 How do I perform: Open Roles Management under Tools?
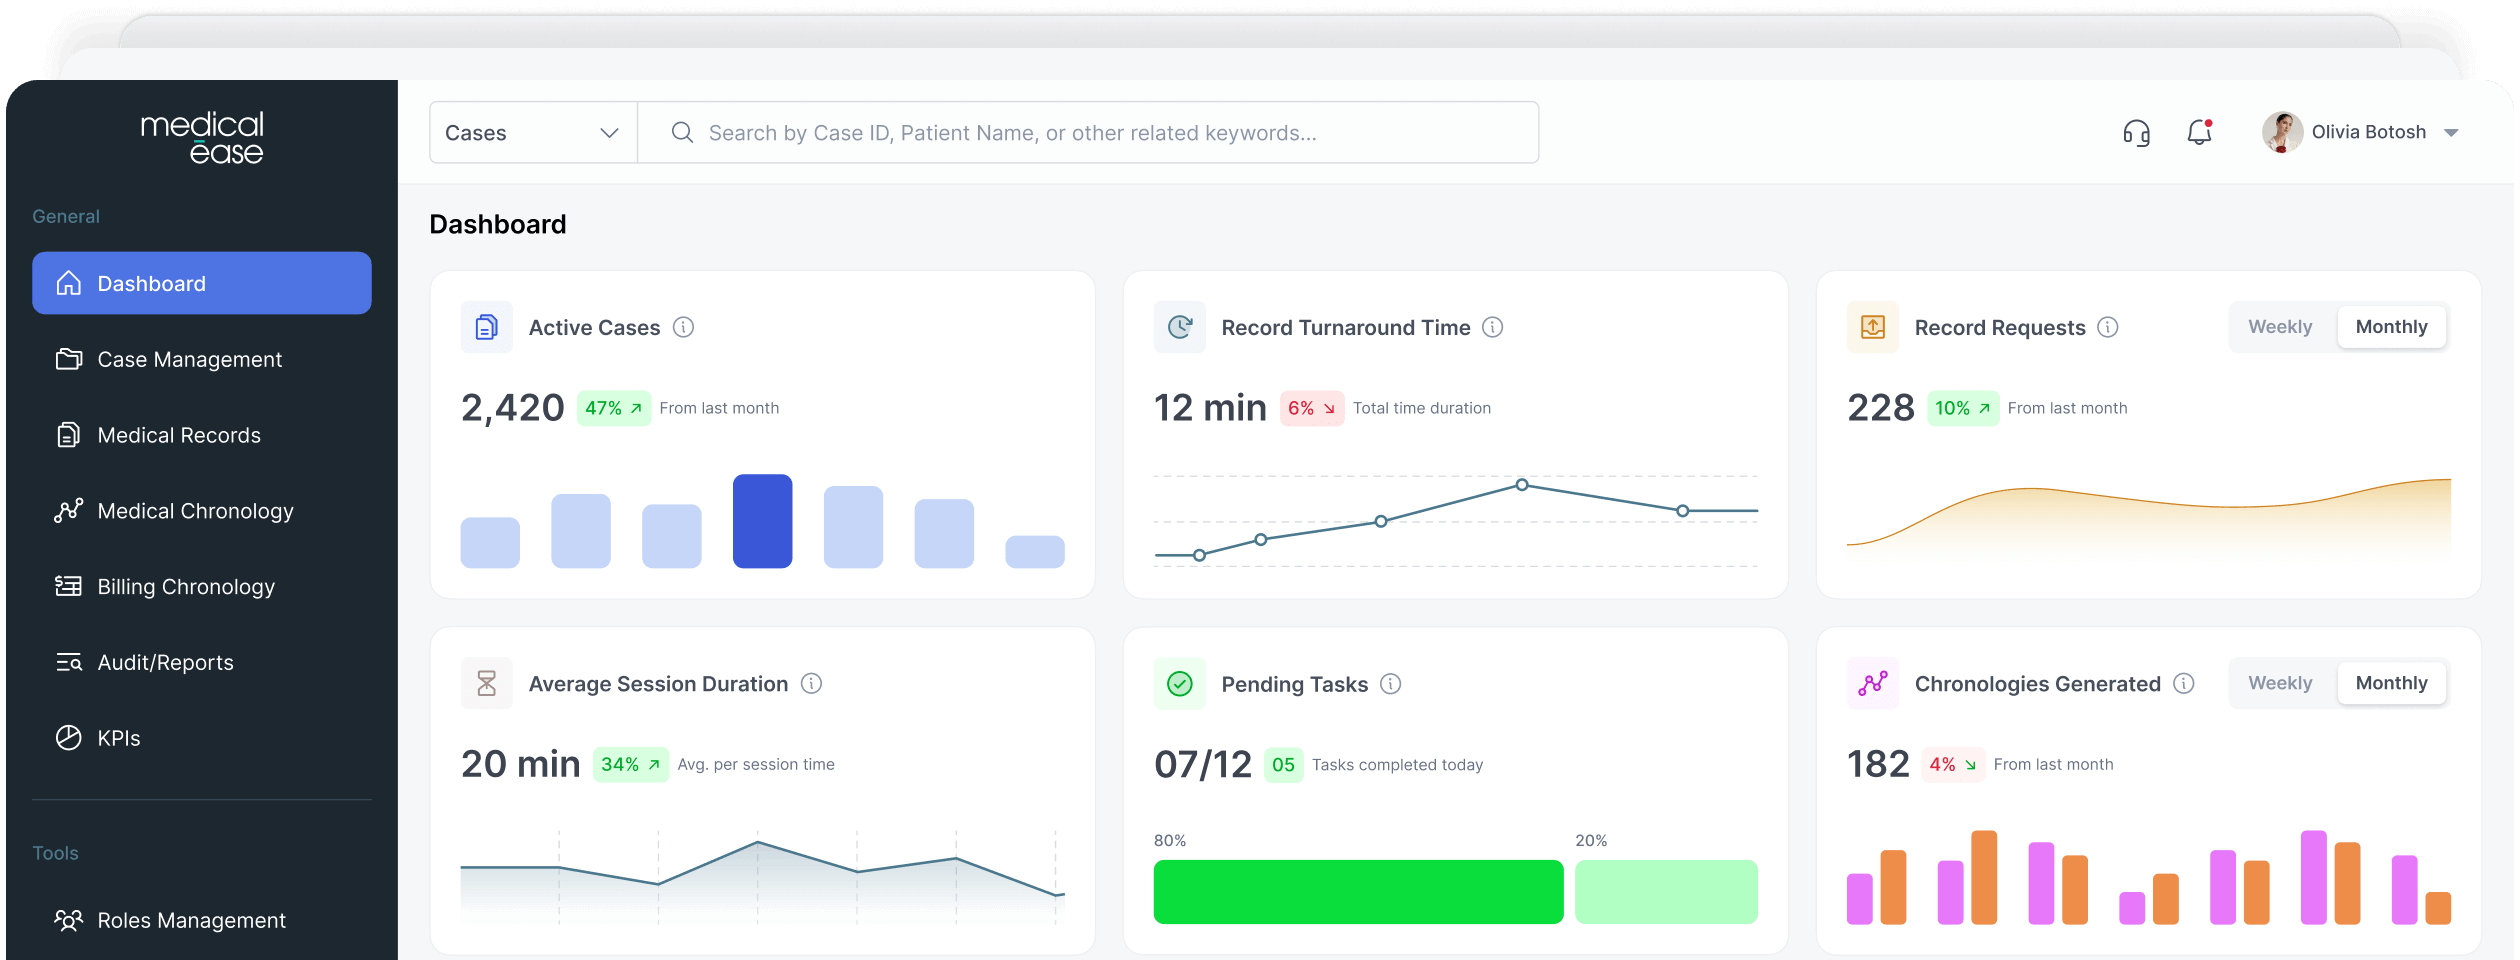(191, 921)
